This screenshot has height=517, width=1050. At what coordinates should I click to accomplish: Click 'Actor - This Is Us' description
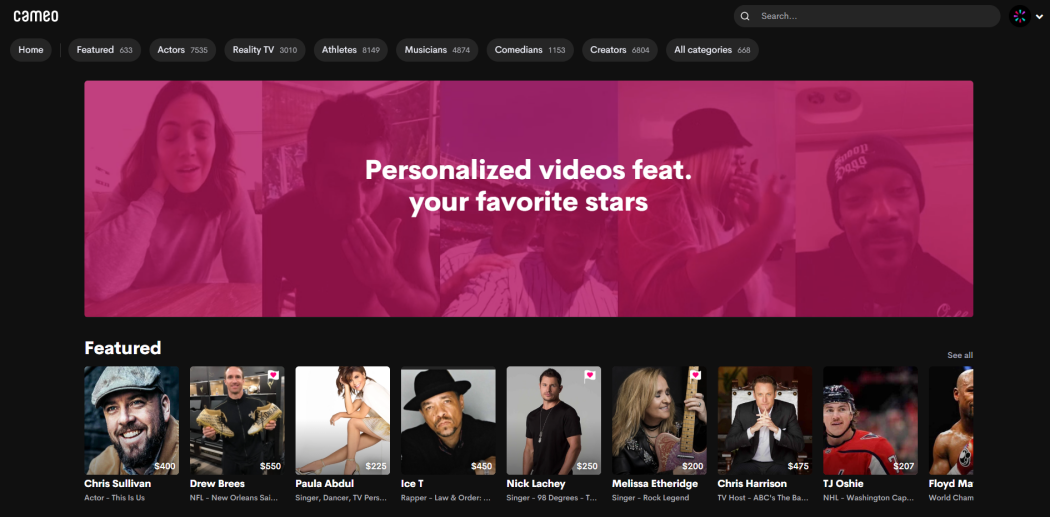(115, 498)
